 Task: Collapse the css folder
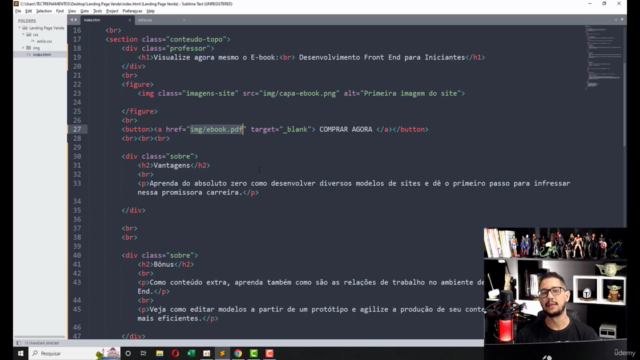click(x=23, y=35)
